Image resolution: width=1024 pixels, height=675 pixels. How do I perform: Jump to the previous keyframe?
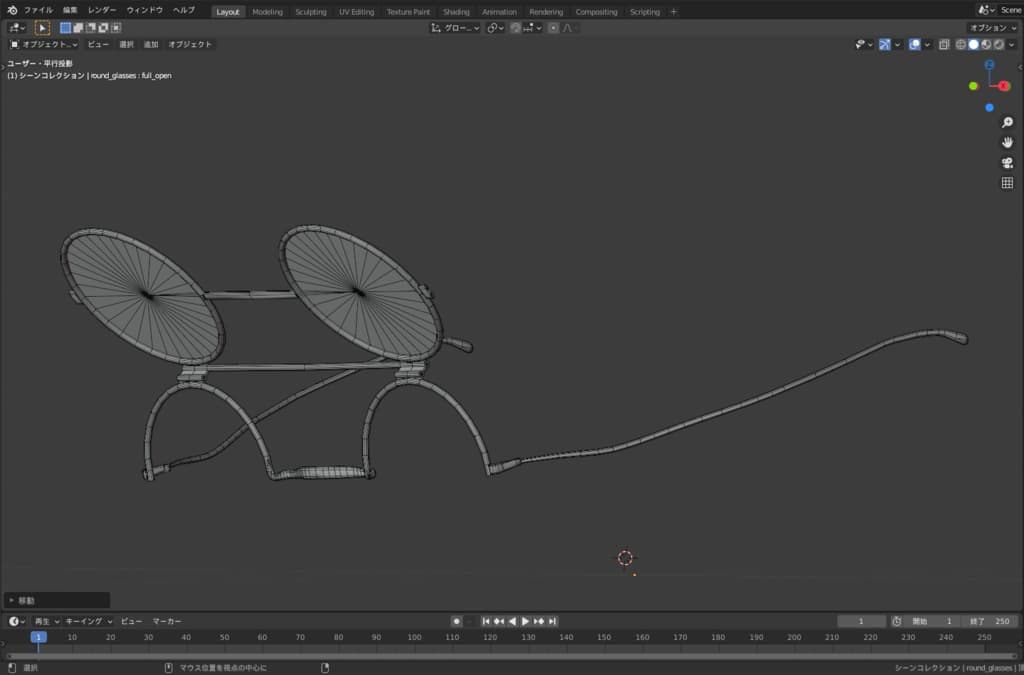coord(499,621)
